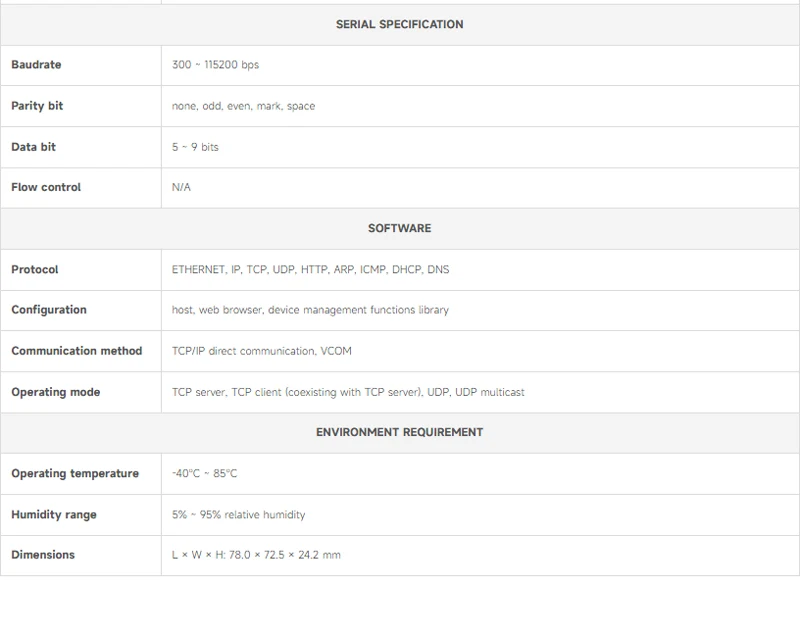Viewport: 800px width, 618px height.
Task: Click the Humidity range label
Action: click(55, 514)
